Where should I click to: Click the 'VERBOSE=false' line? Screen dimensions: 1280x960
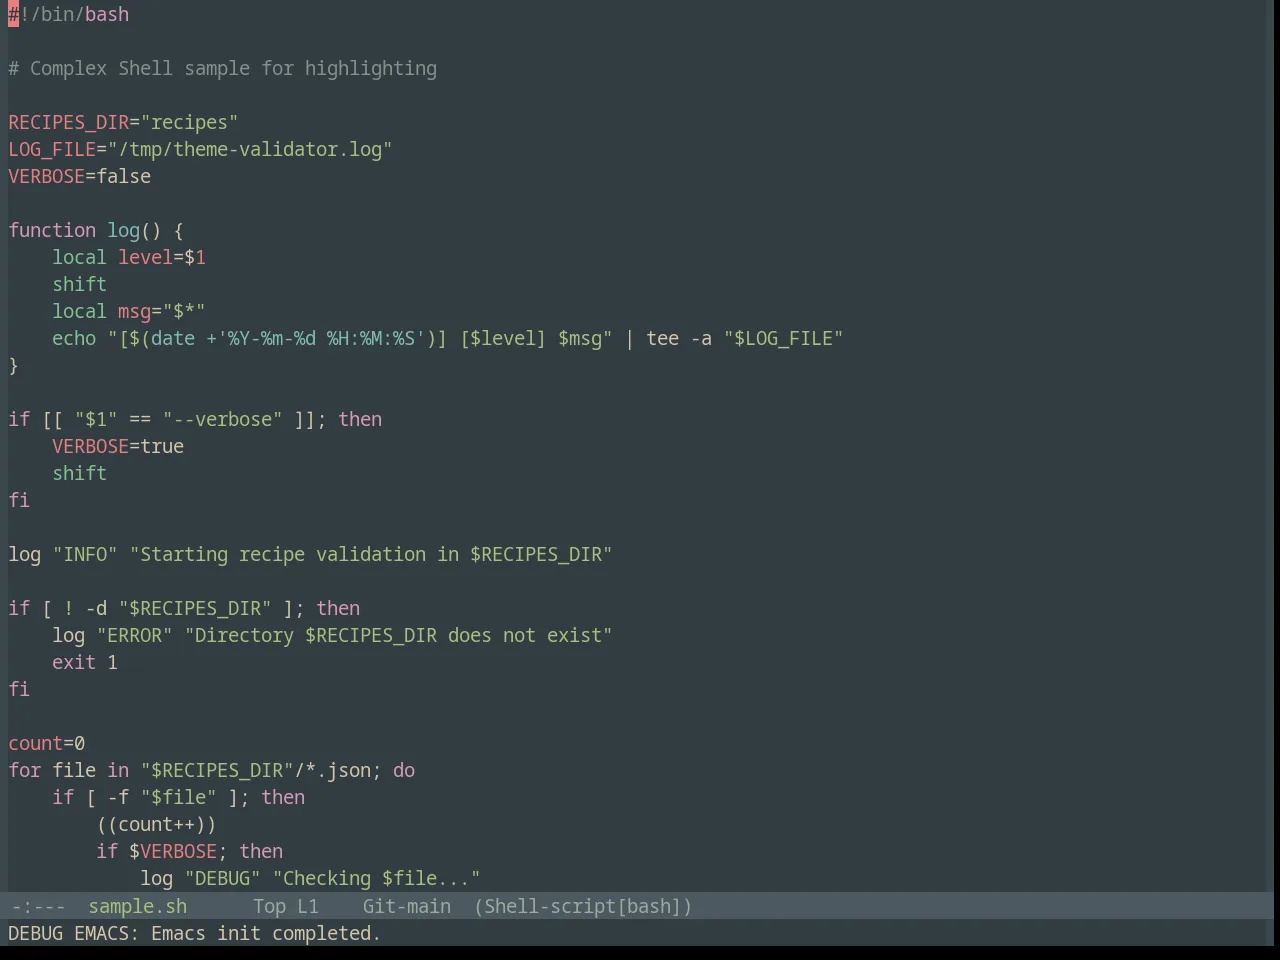80,176
